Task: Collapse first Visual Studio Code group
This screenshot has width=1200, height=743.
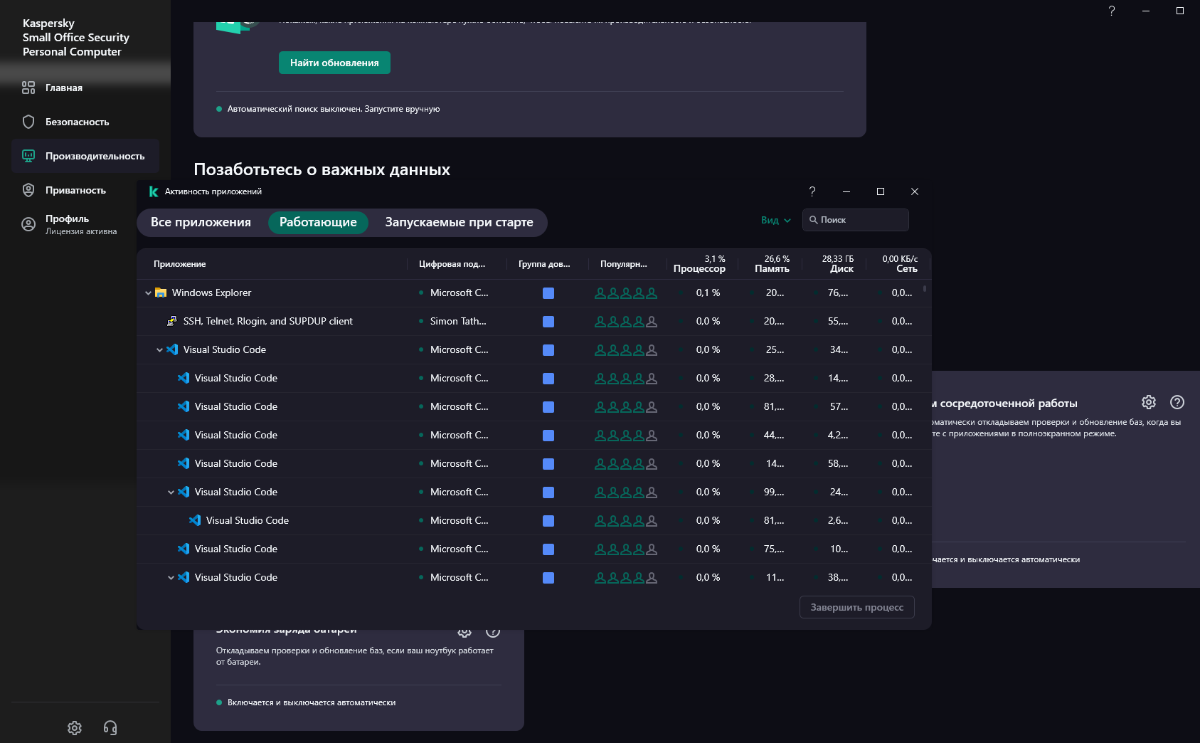Action: pyautogui.click(x=159, y=350)
